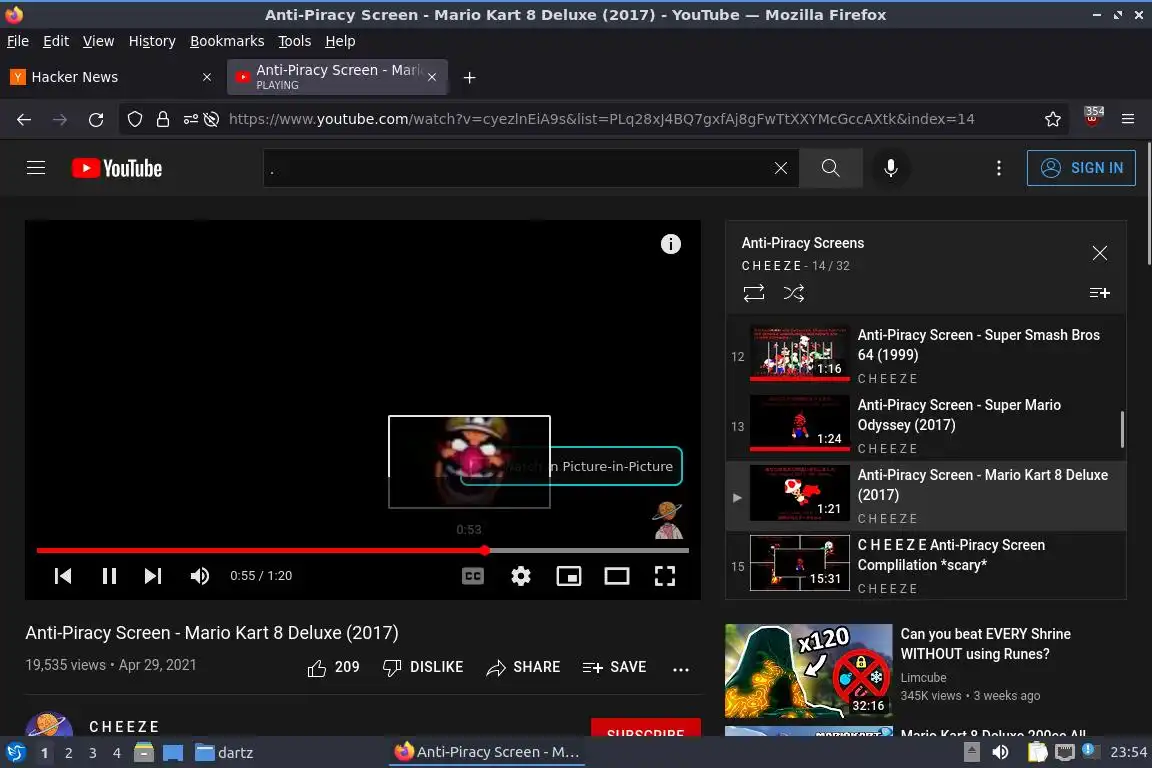Image resolution: width=1152 pixels, height=768 pixels.
Task: Open tracking protection shield icon
Action: [134, 119]
